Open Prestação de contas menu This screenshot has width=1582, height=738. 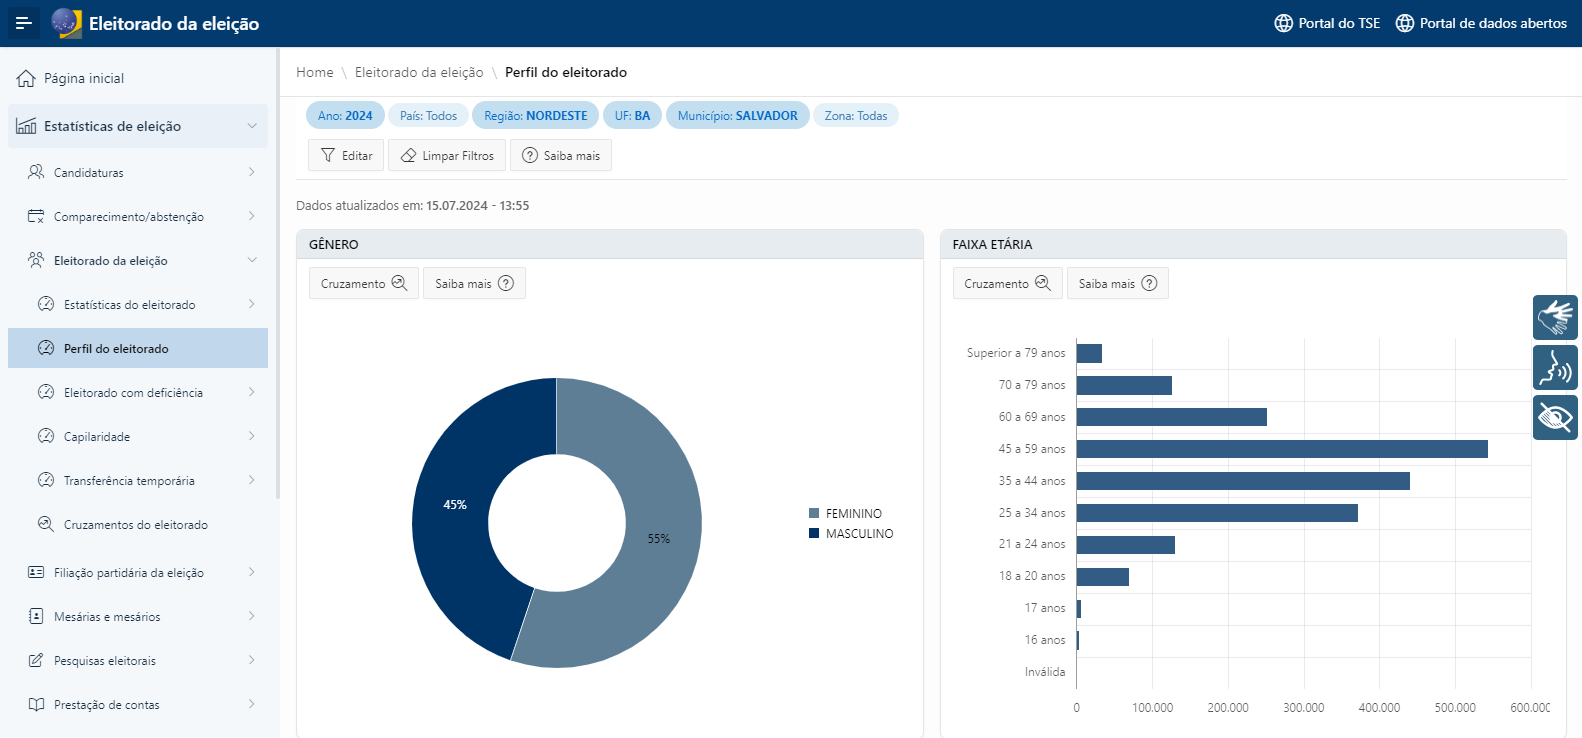pyautogui.click(x=138, y=704)
